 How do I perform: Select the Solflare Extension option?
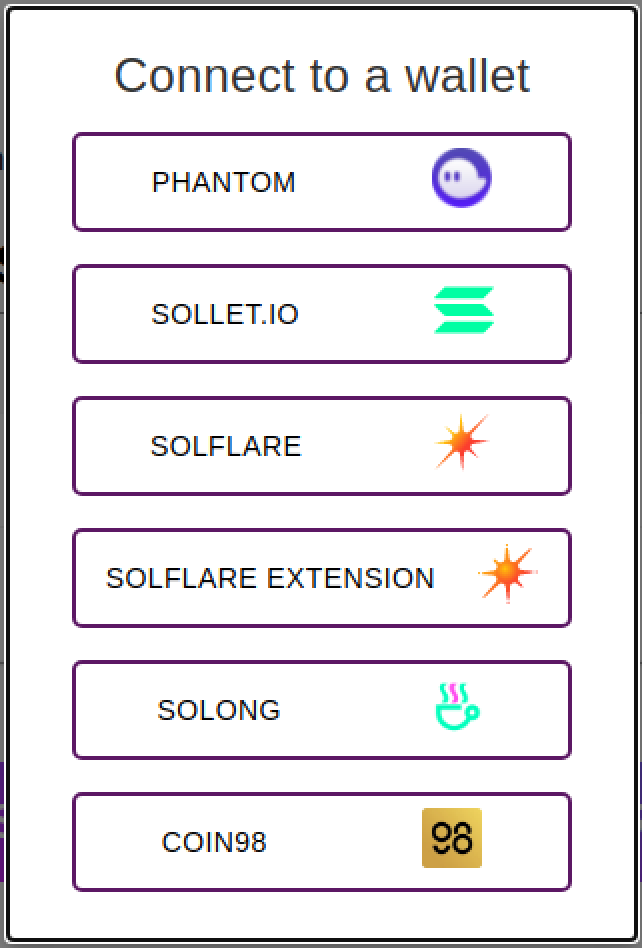(x=321, y=578)
